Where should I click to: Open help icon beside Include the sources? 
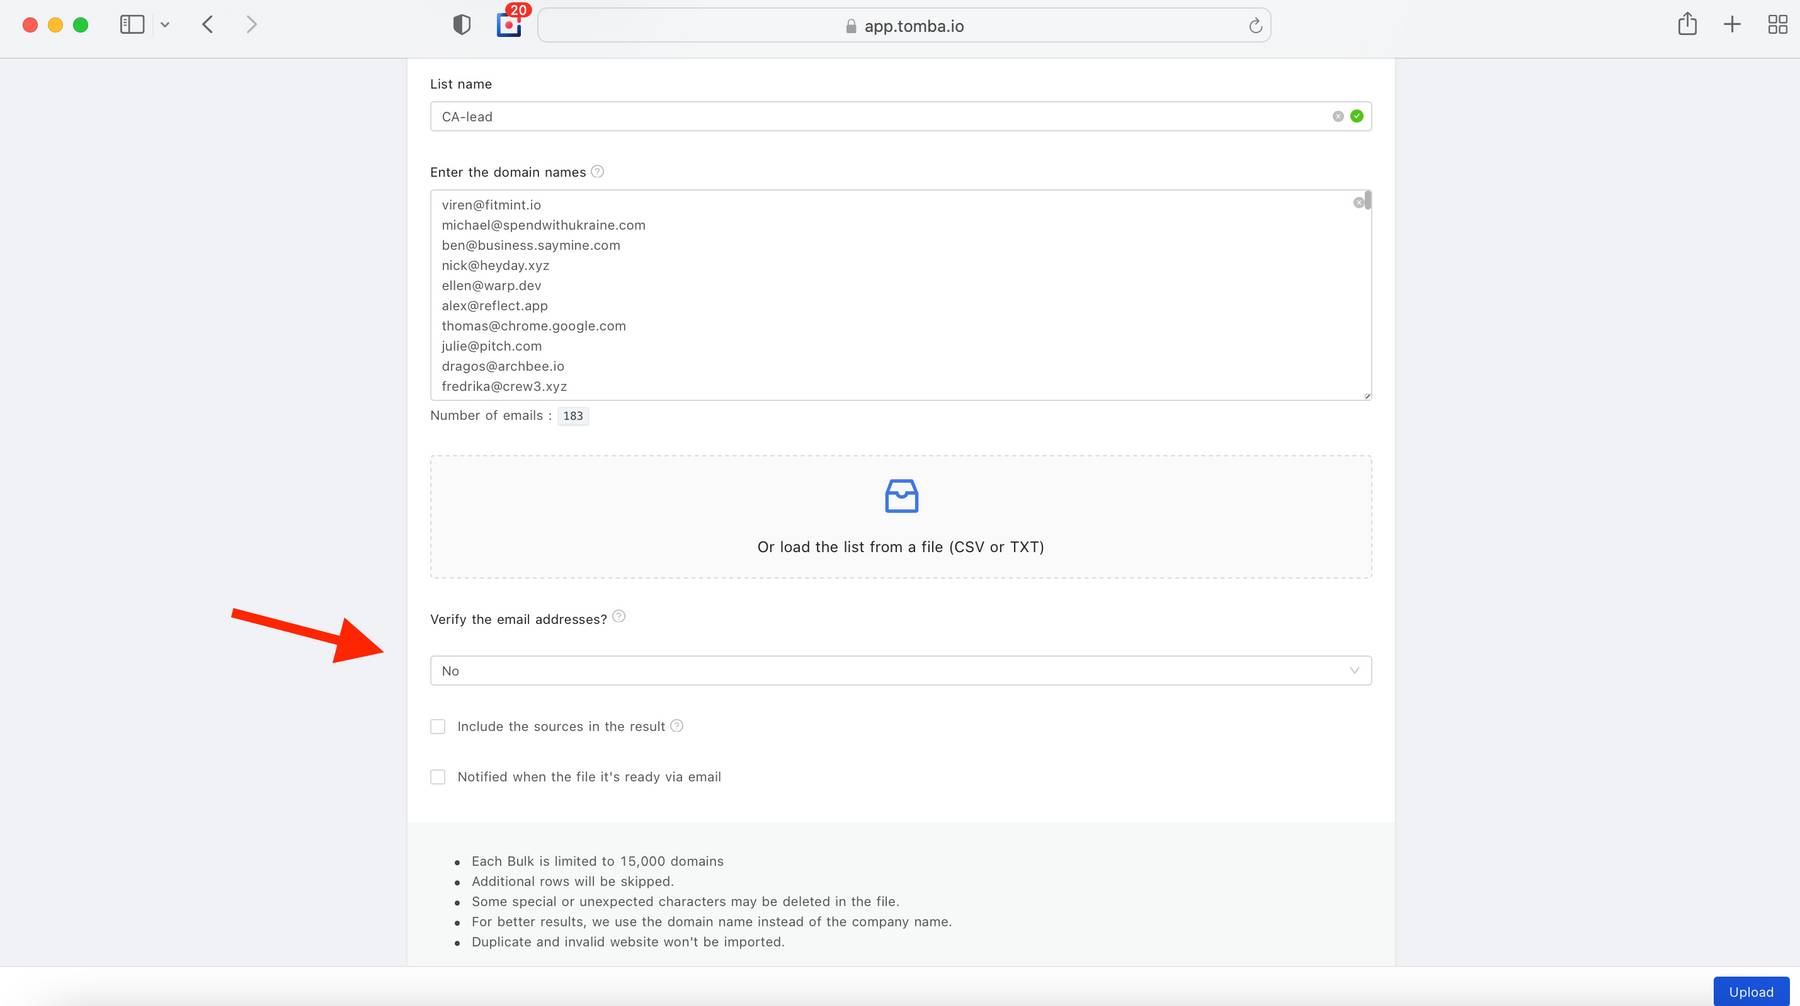pyautogui.click(x=677, y=726)
